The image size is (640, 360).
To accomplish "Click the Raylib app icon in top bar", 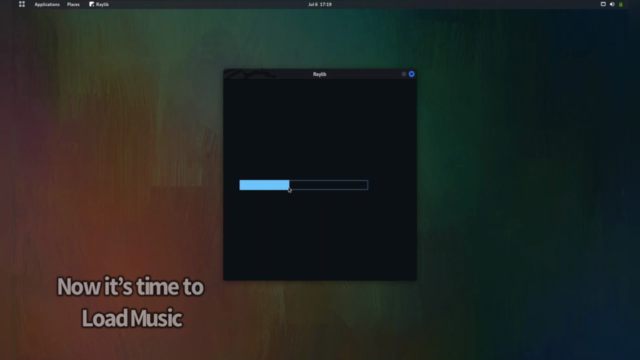I will (91, 4).
